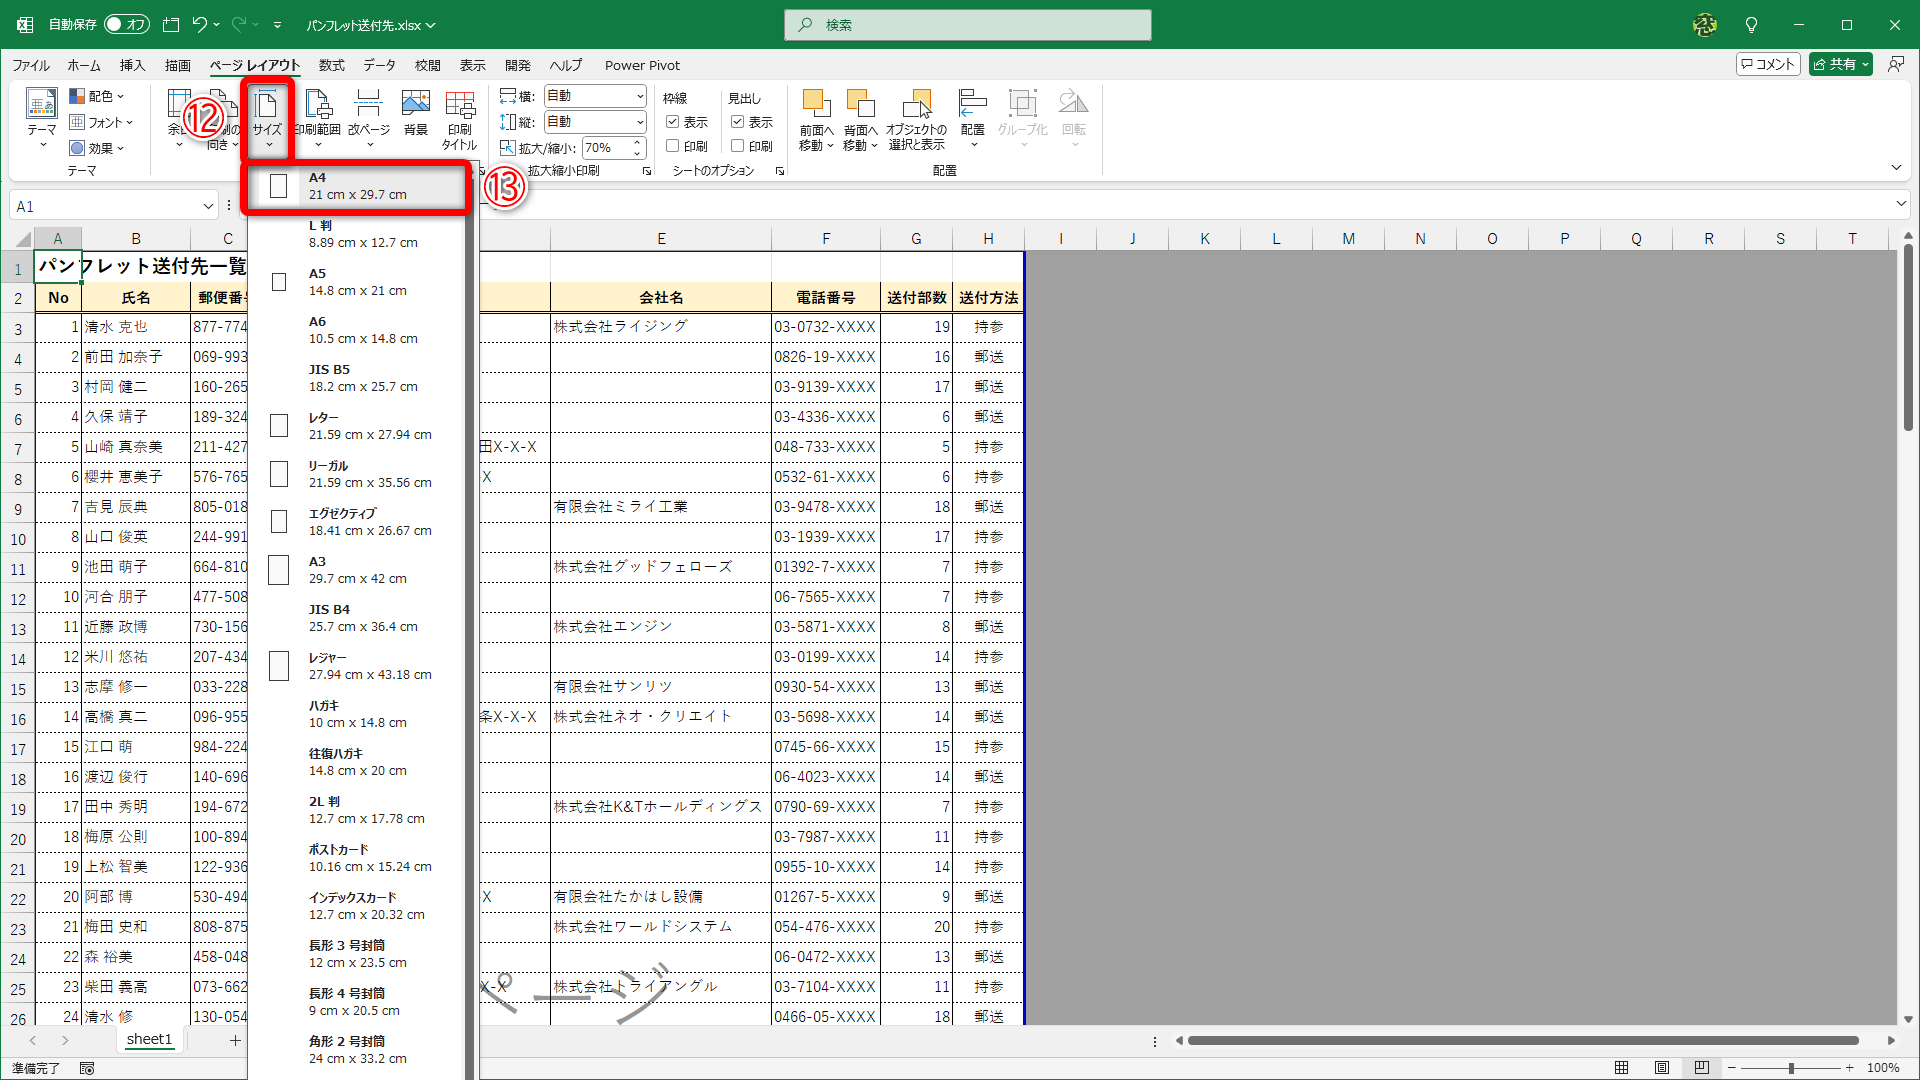Click the 背景 (background) icon
This screenshot has height=1080, width=1920.
pos(415,115)
